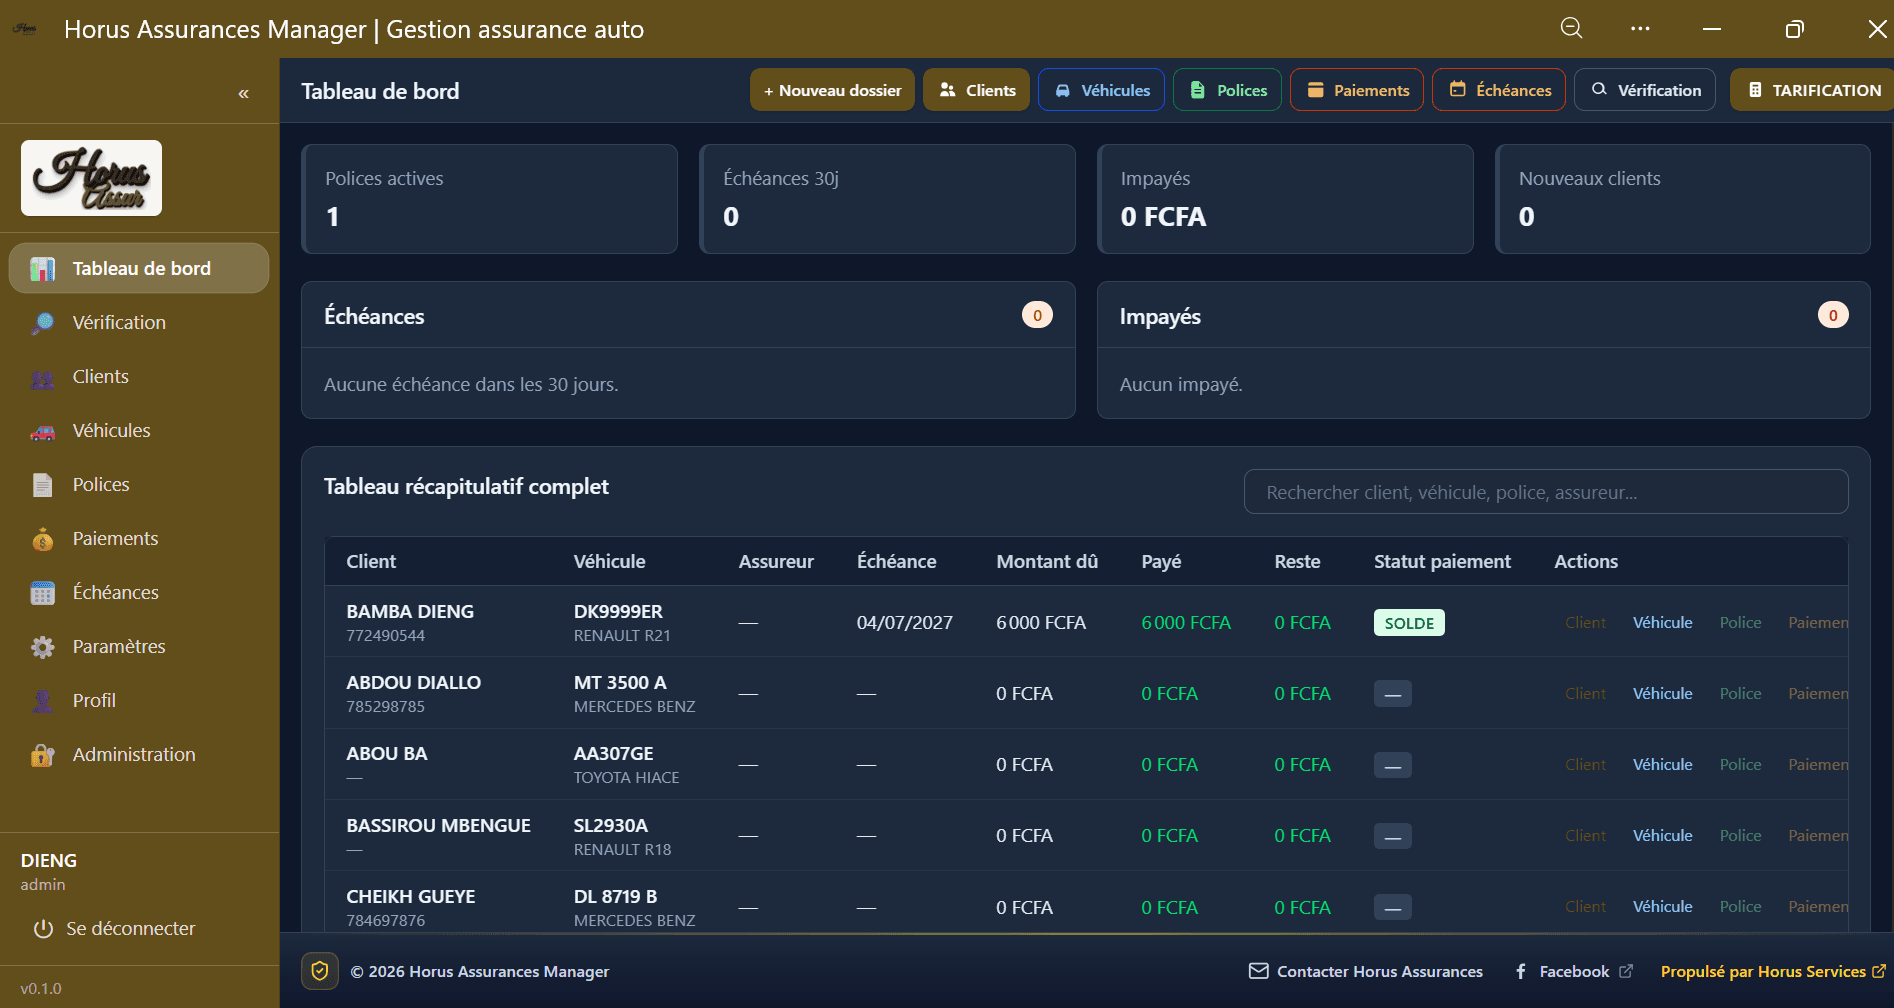Click the top Véhicules car icon button
Screen dimensions: 1894x1008
pyautogui.click(x=1101, y=90)
